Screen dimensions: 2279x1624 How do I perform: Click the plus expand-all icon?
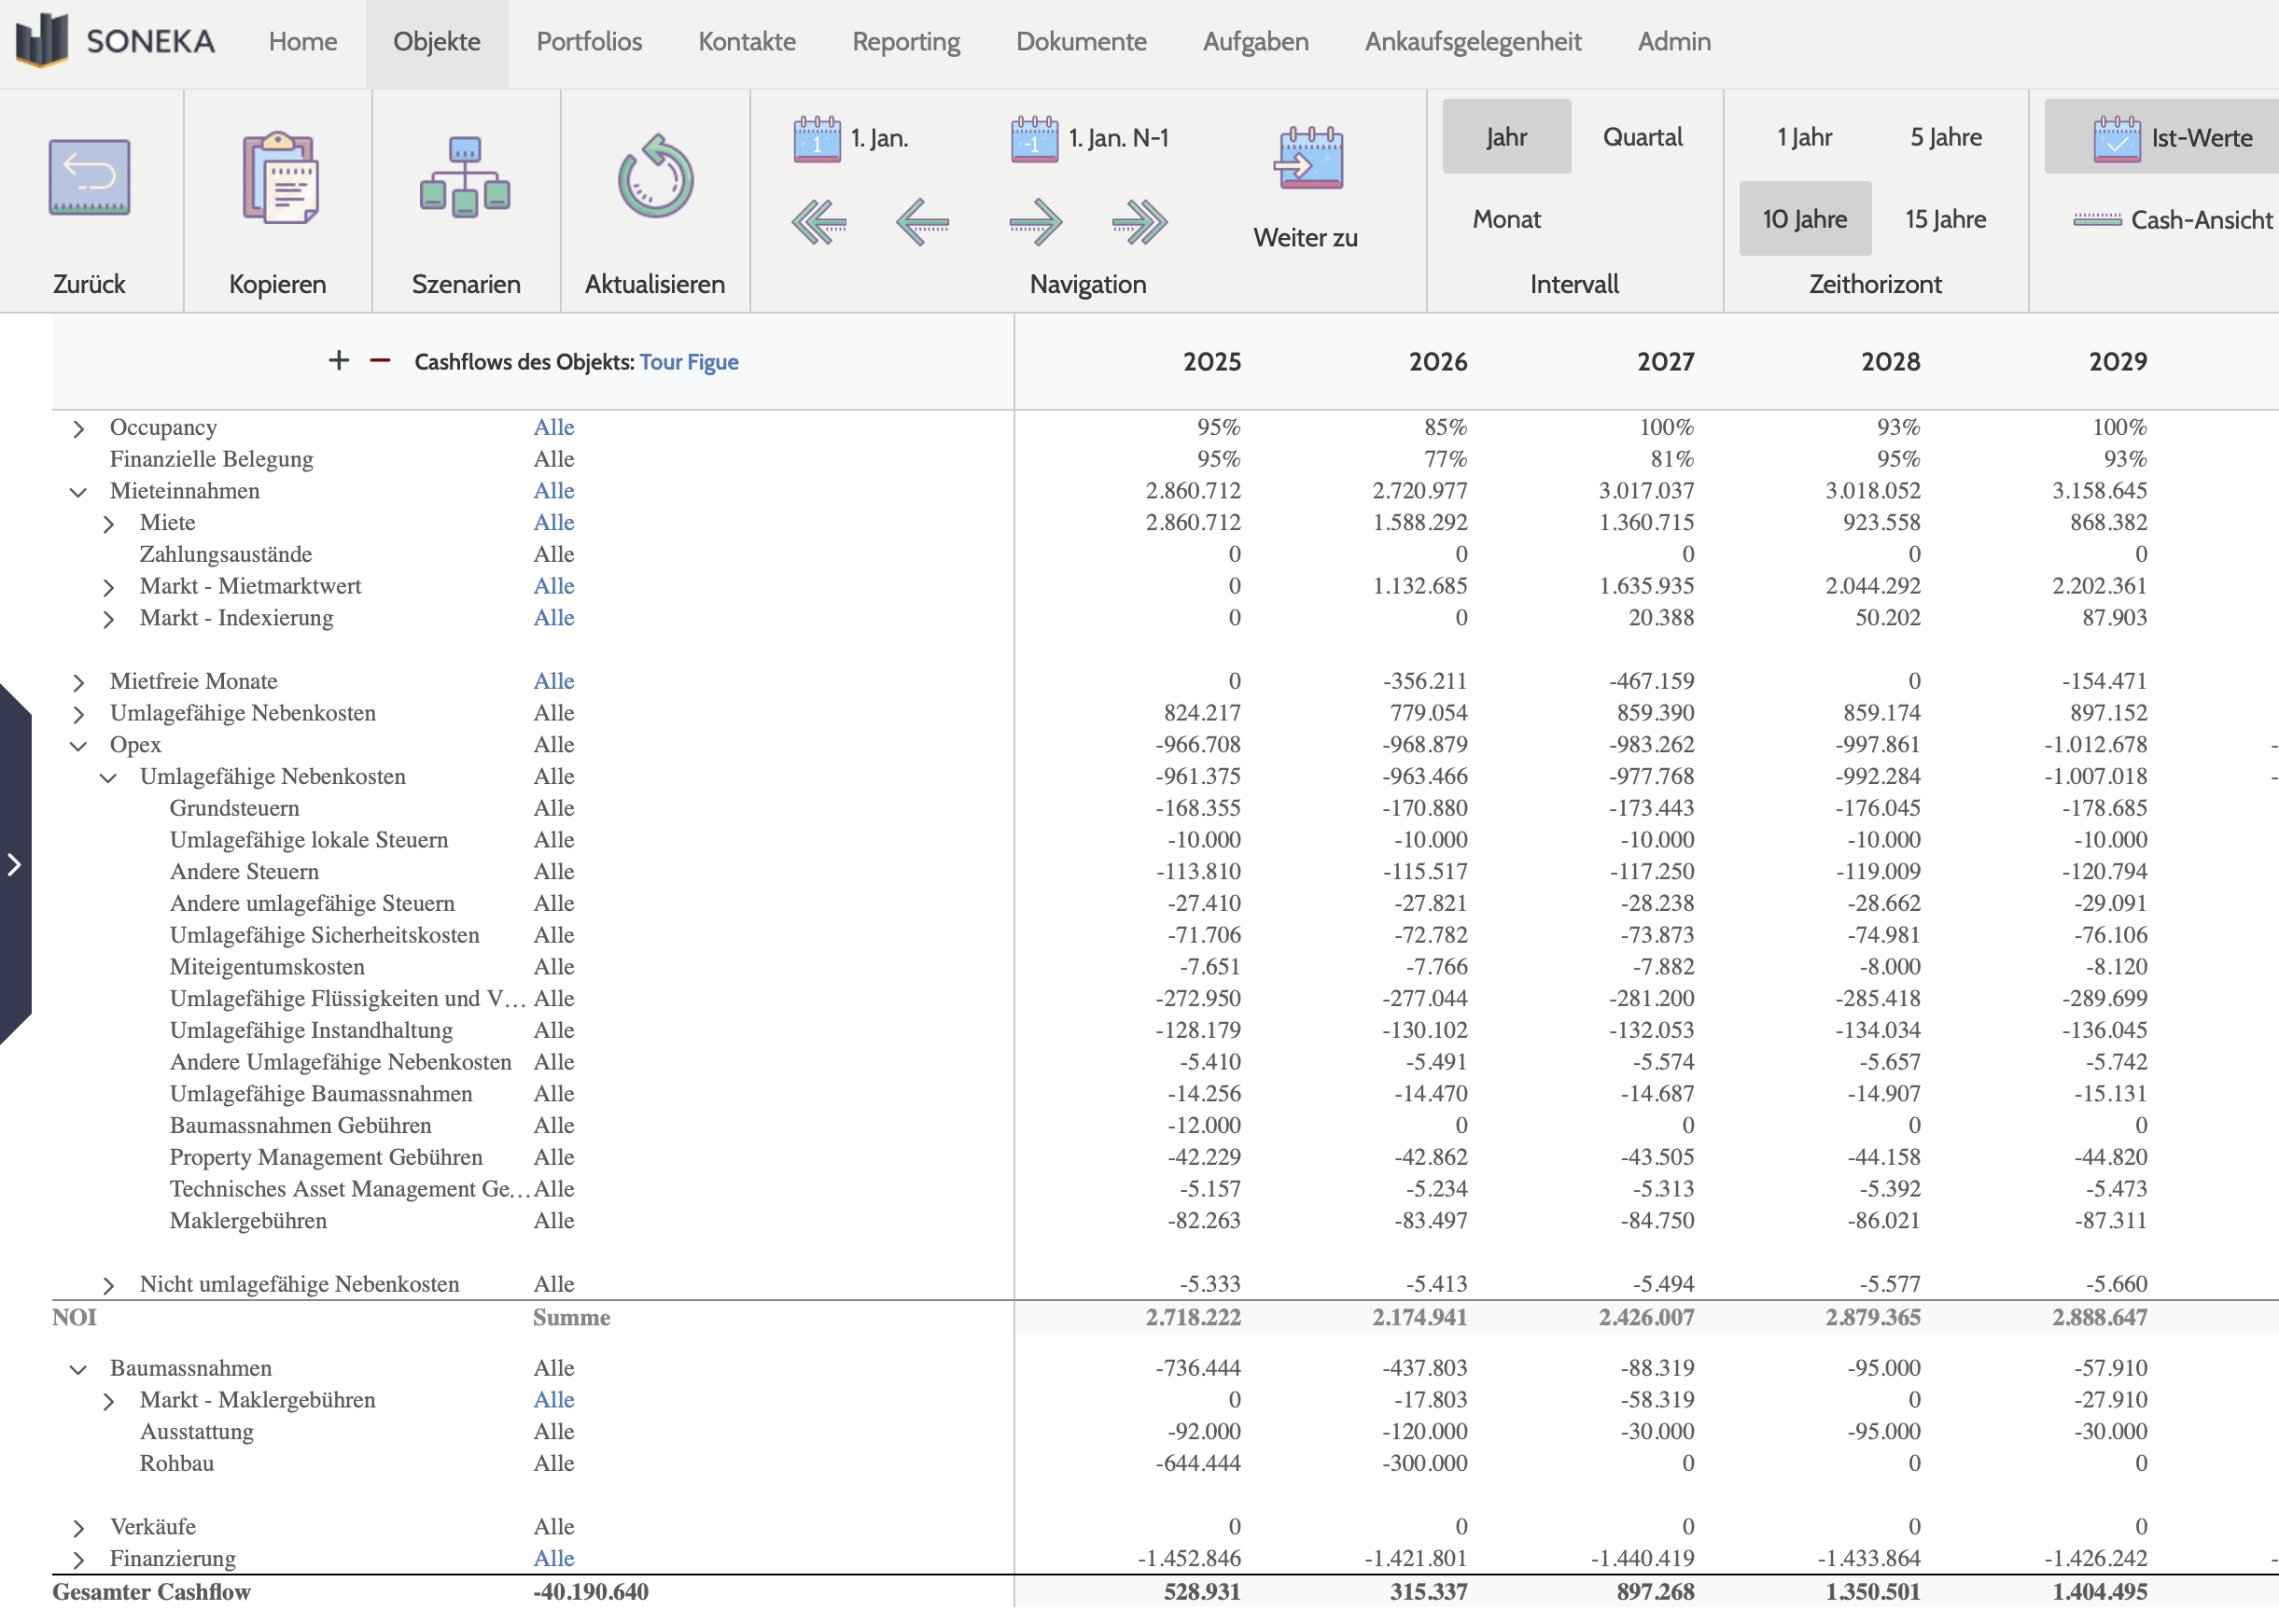[338, 361]
